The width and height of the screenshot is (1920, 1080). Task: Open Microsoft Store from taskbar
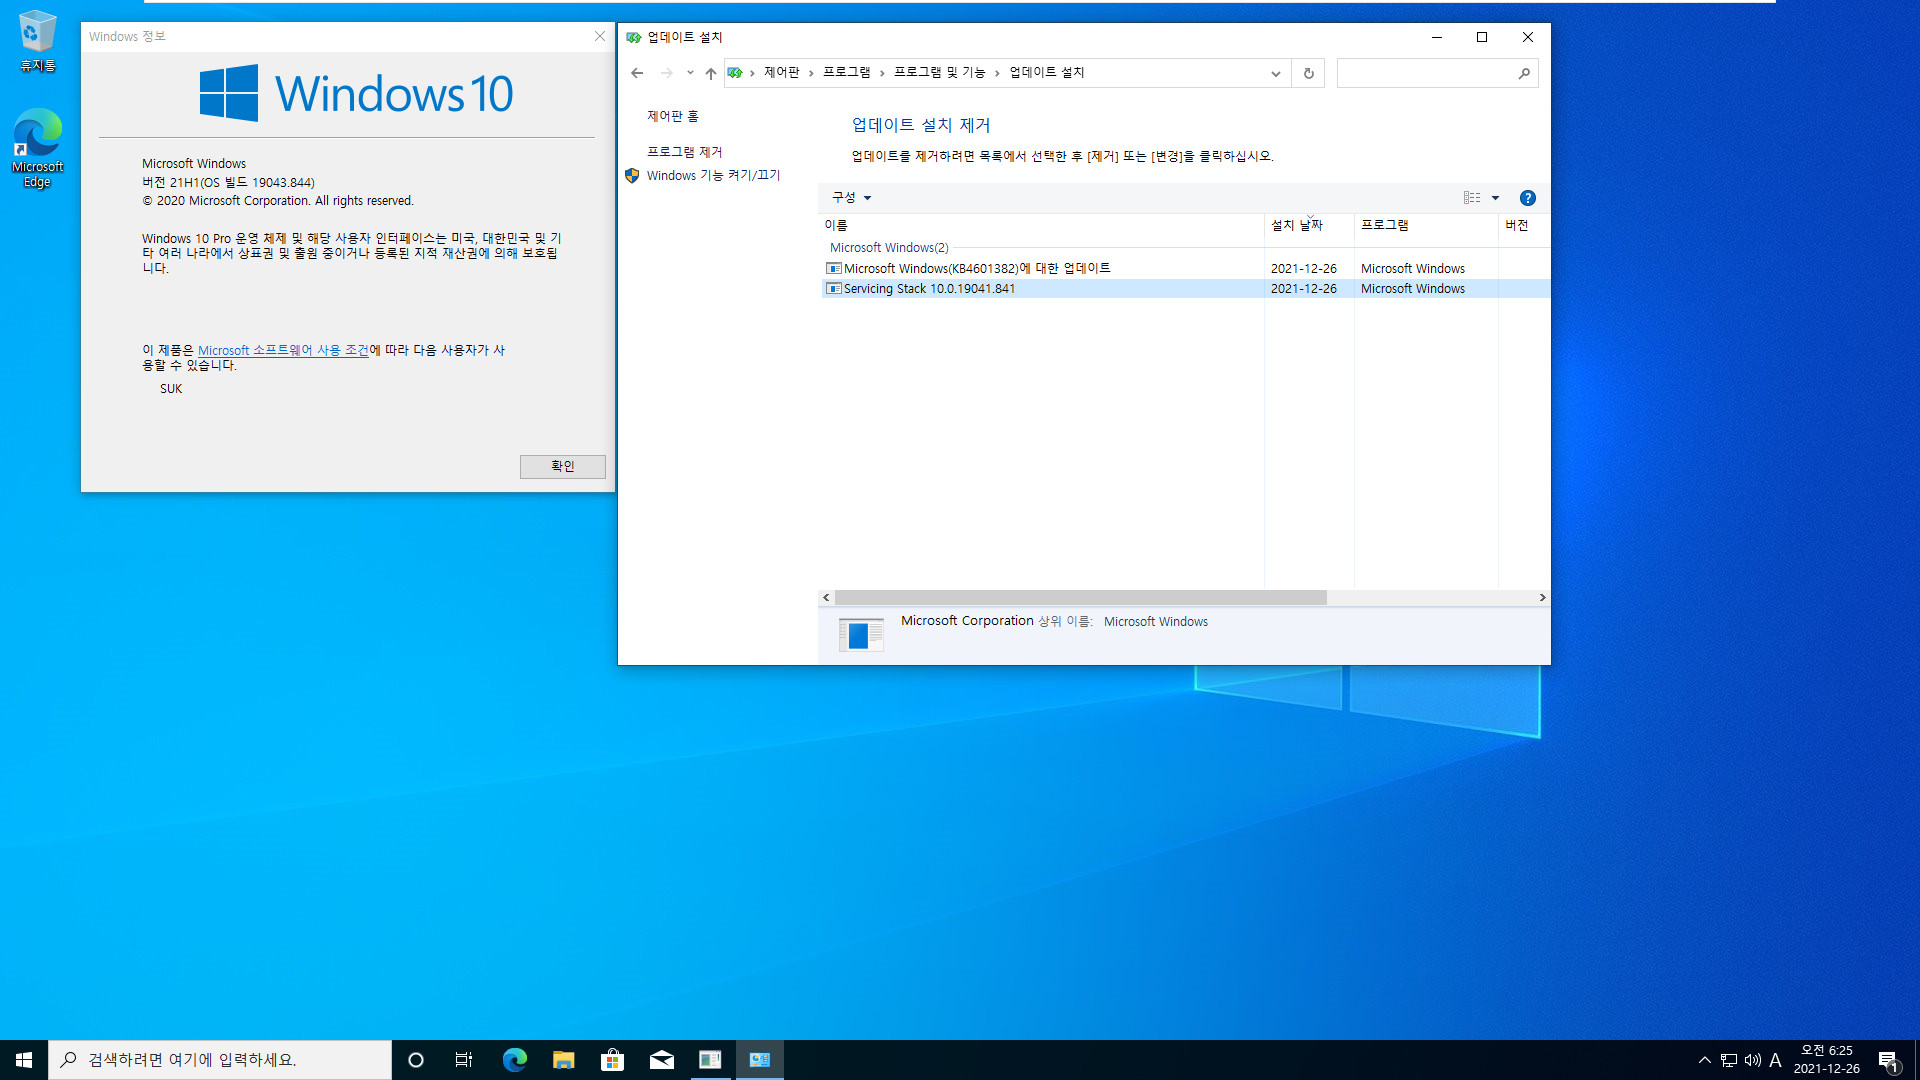point(612,1060)
